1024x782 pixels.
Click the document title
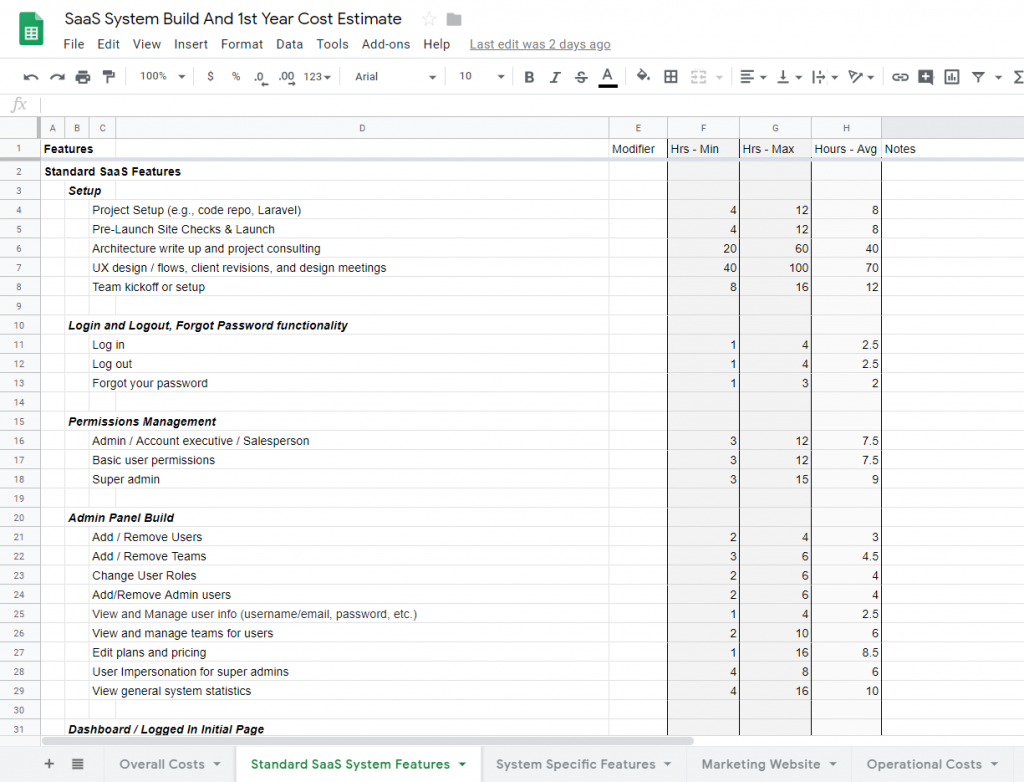click(x=232, y=19)
